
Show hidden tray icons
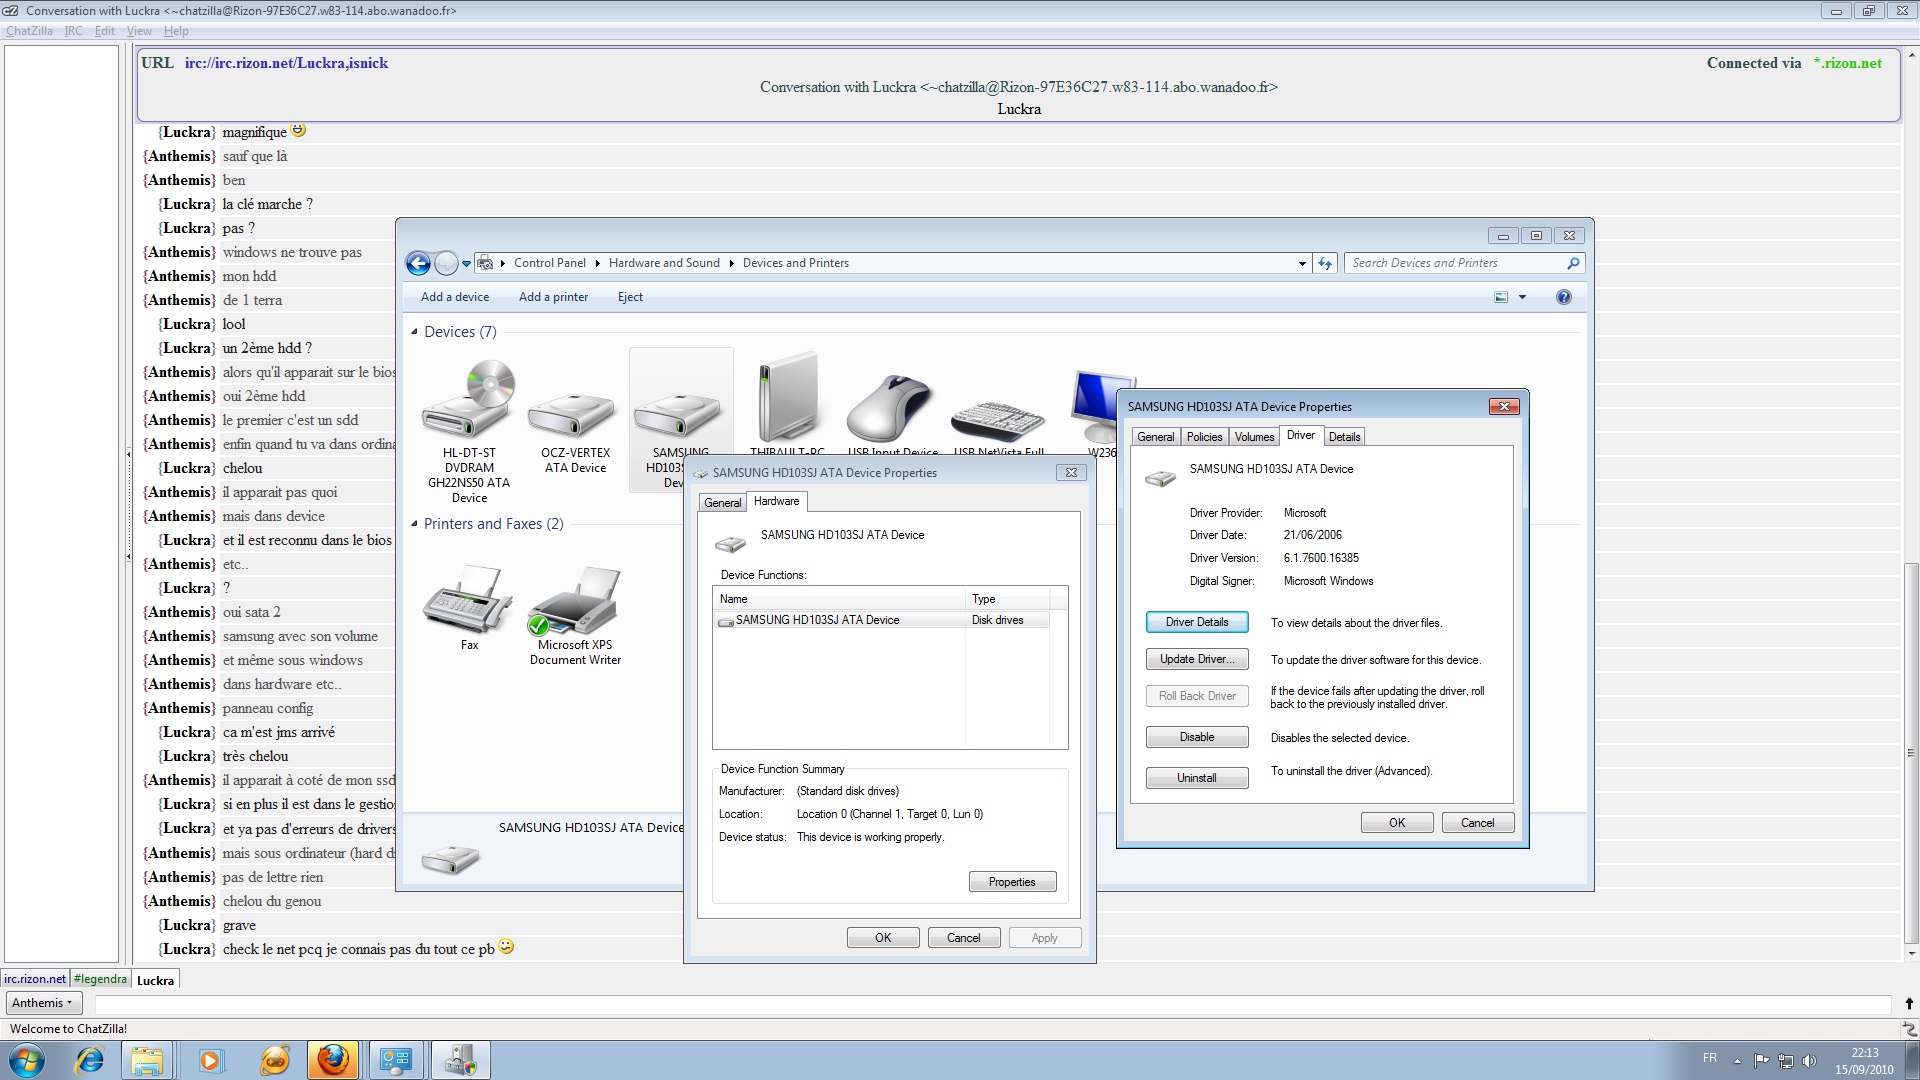[x=1737, y=1061]
